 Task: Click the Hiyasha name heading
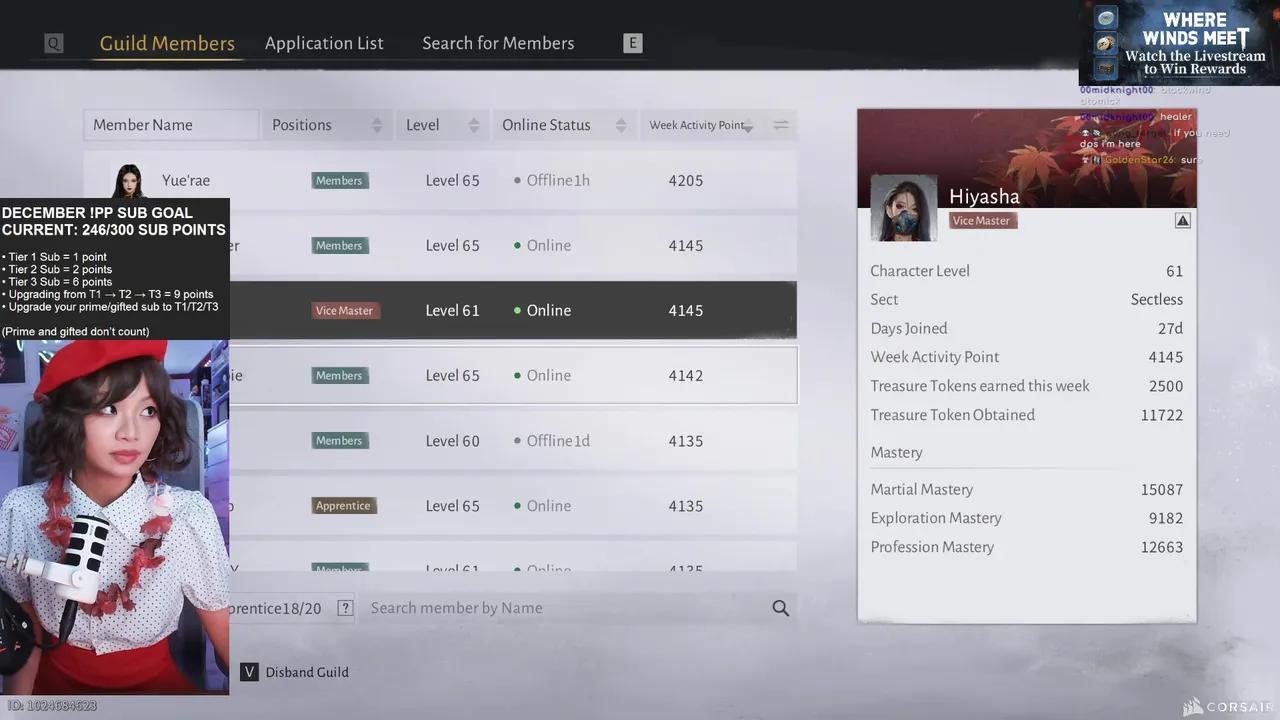(984, 196)
